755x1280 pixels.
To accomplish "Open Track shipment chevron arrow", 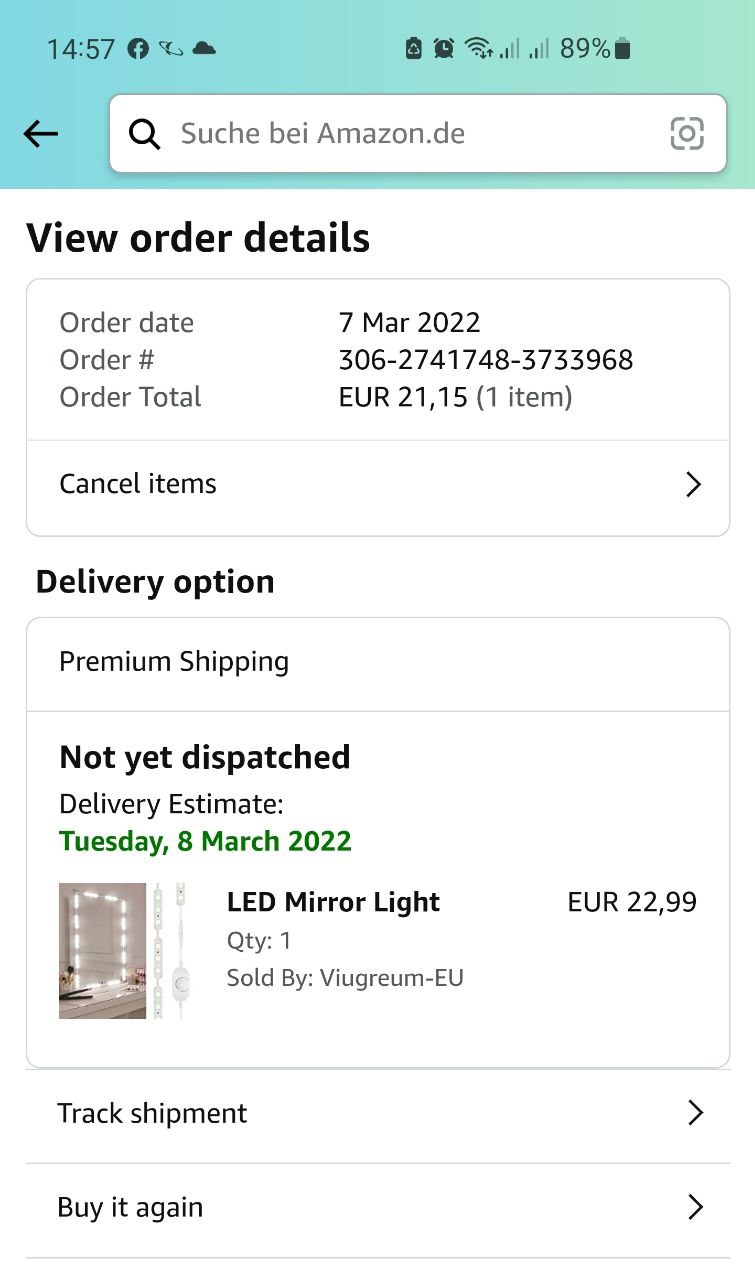I will [695, 1113].
